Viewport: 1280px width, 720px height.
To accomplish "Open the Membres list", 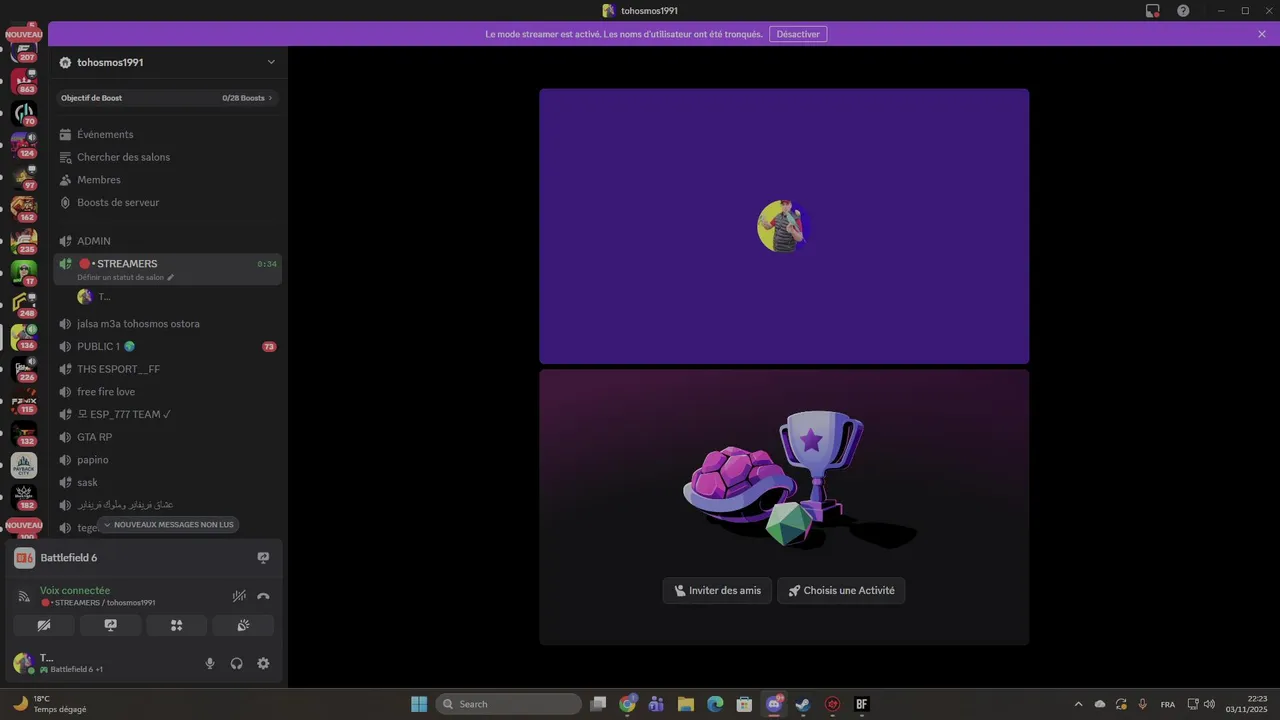I will [168, 180].
